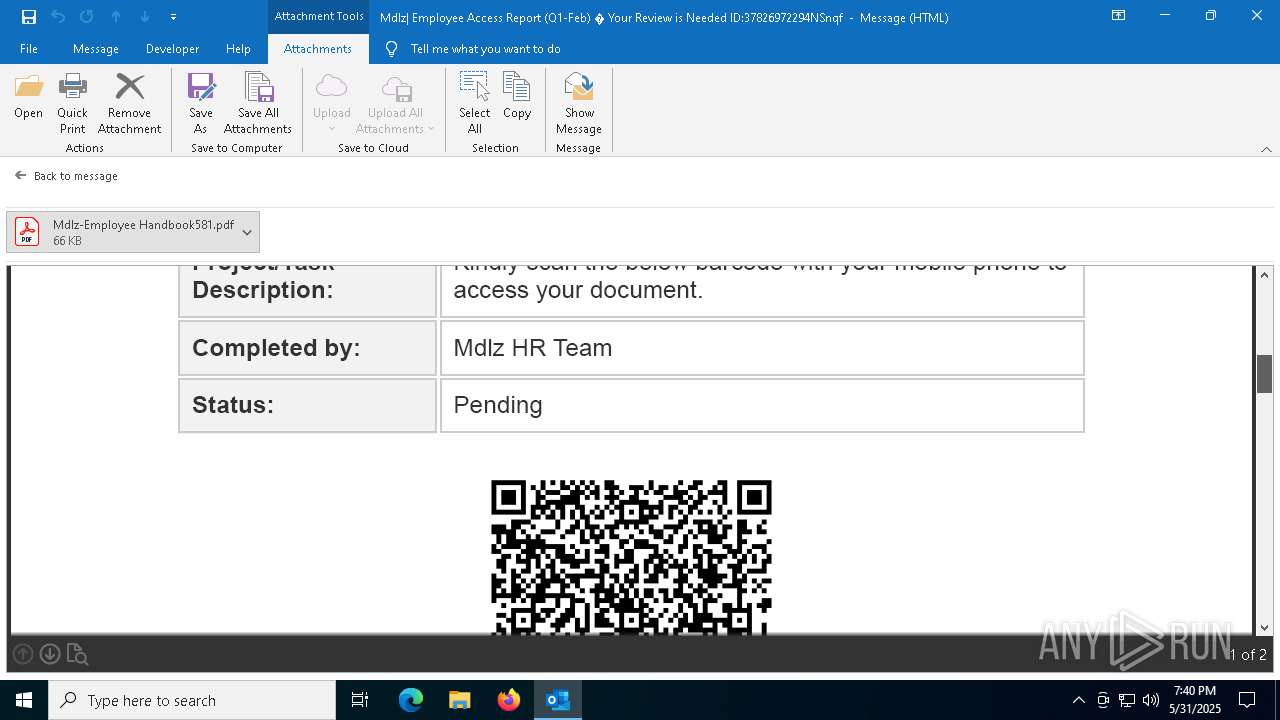Click Select All in the Selection group
The width and height of the screenshot is (1280, 720).
475,104
